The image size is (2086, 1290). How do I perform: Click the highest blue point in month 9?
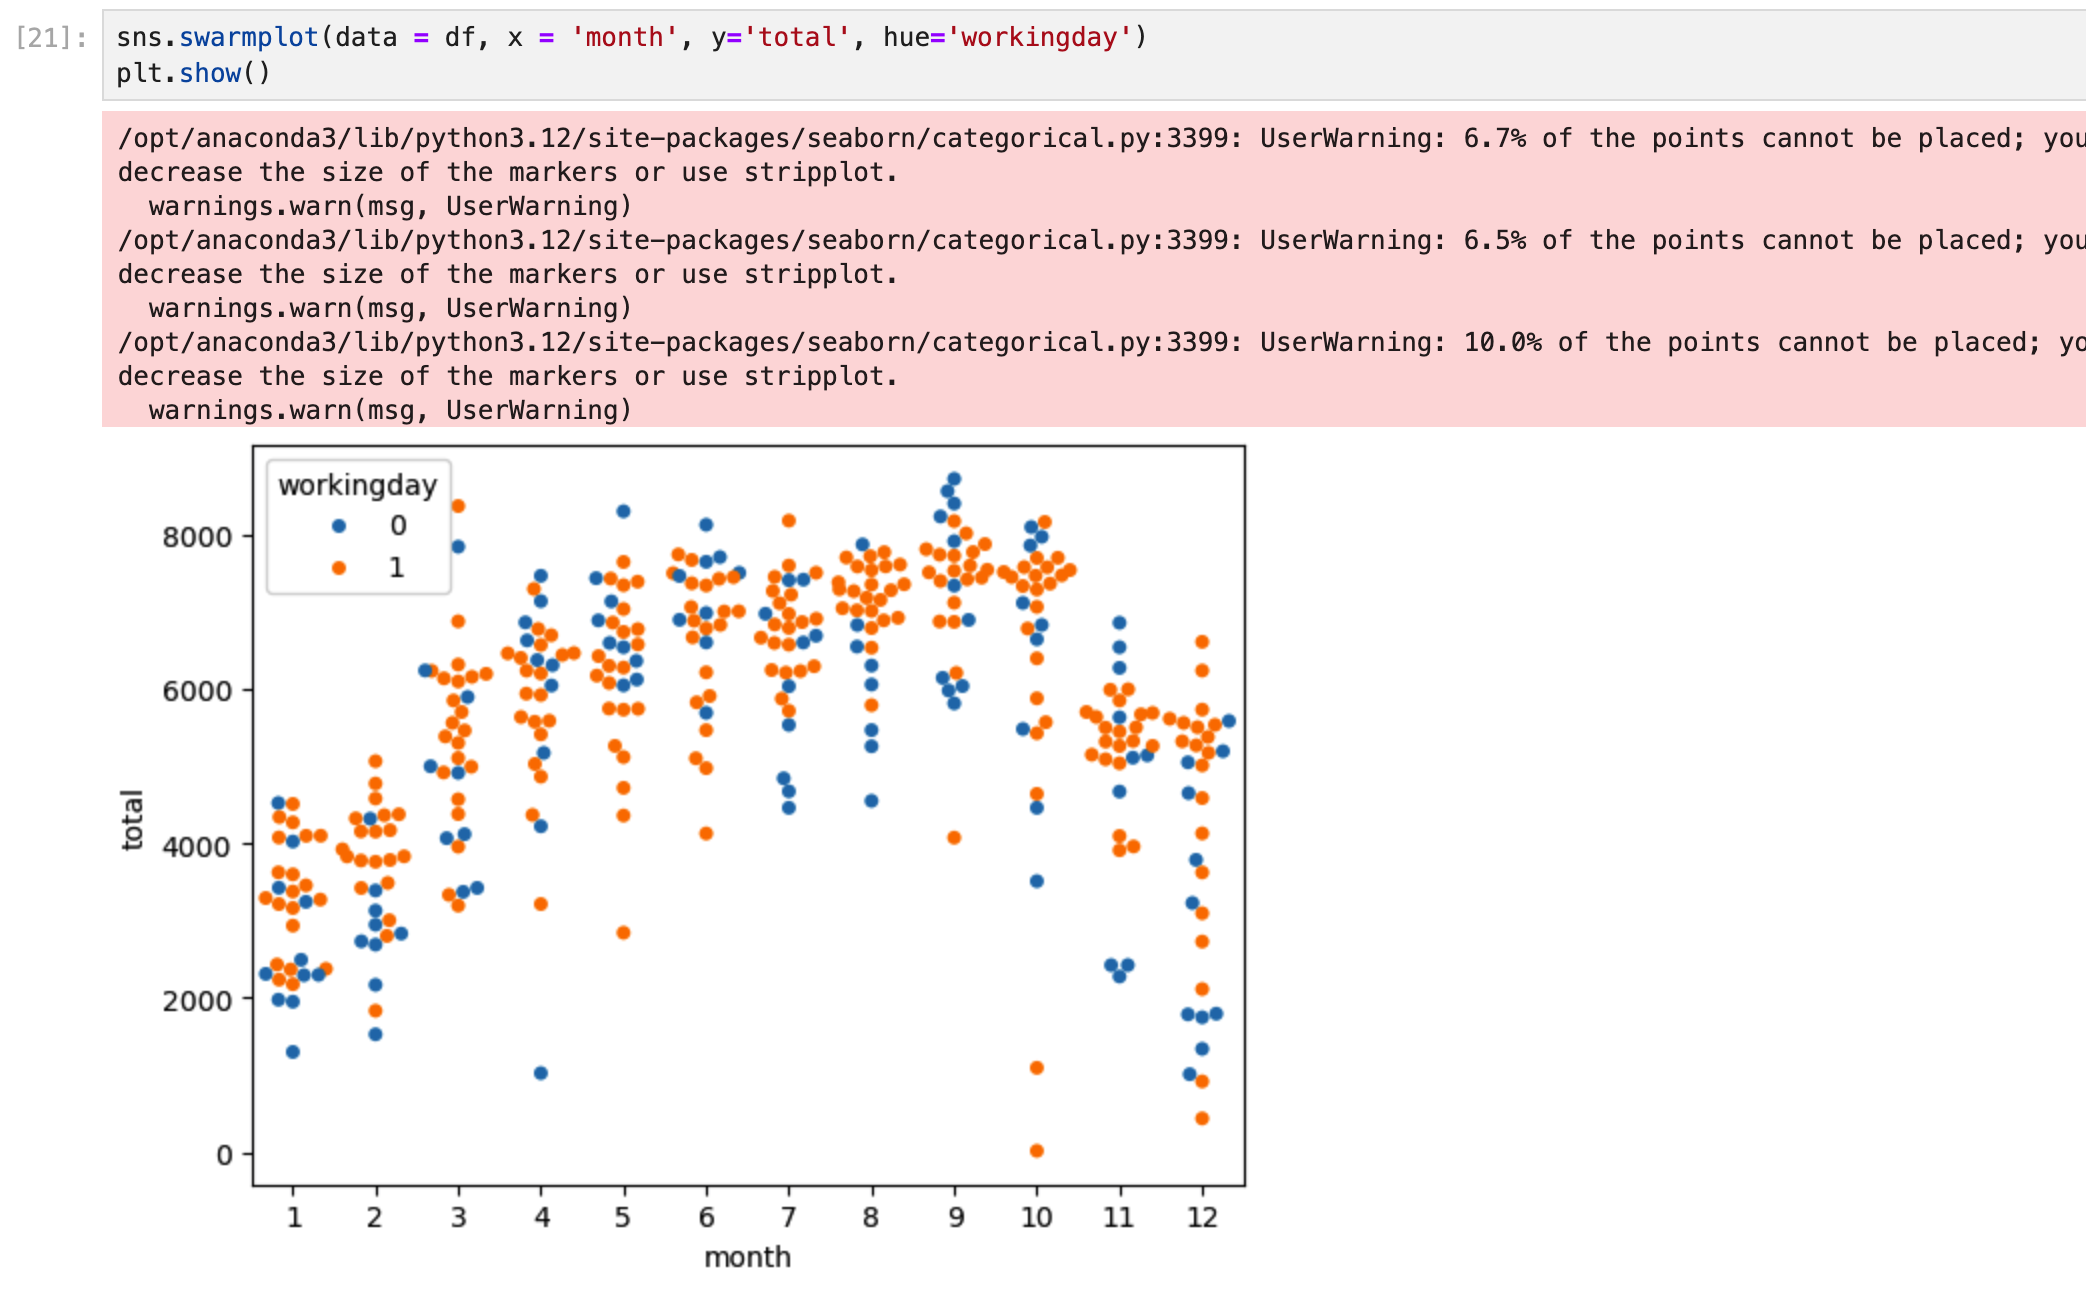[954, 479]
